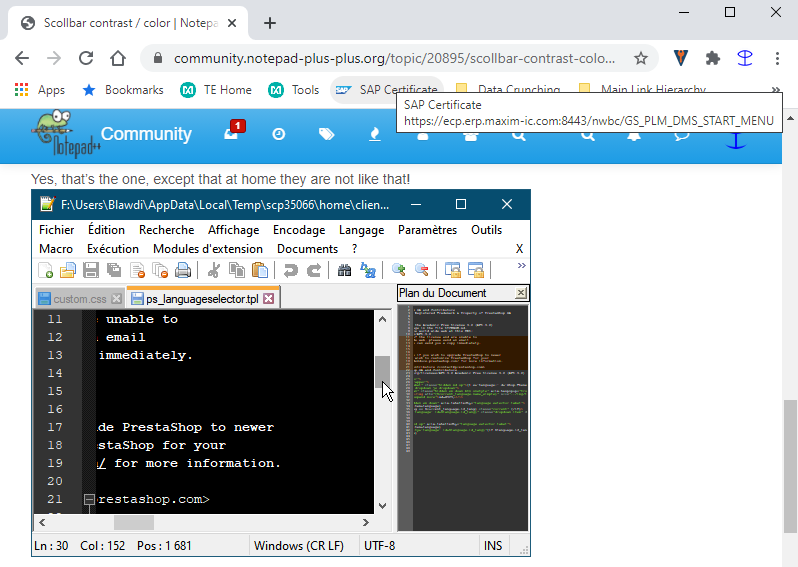Click the orange V extension icon in Chrome toolbar
The height and width of the screenshot is (567, 798).
tap(681, 59)
